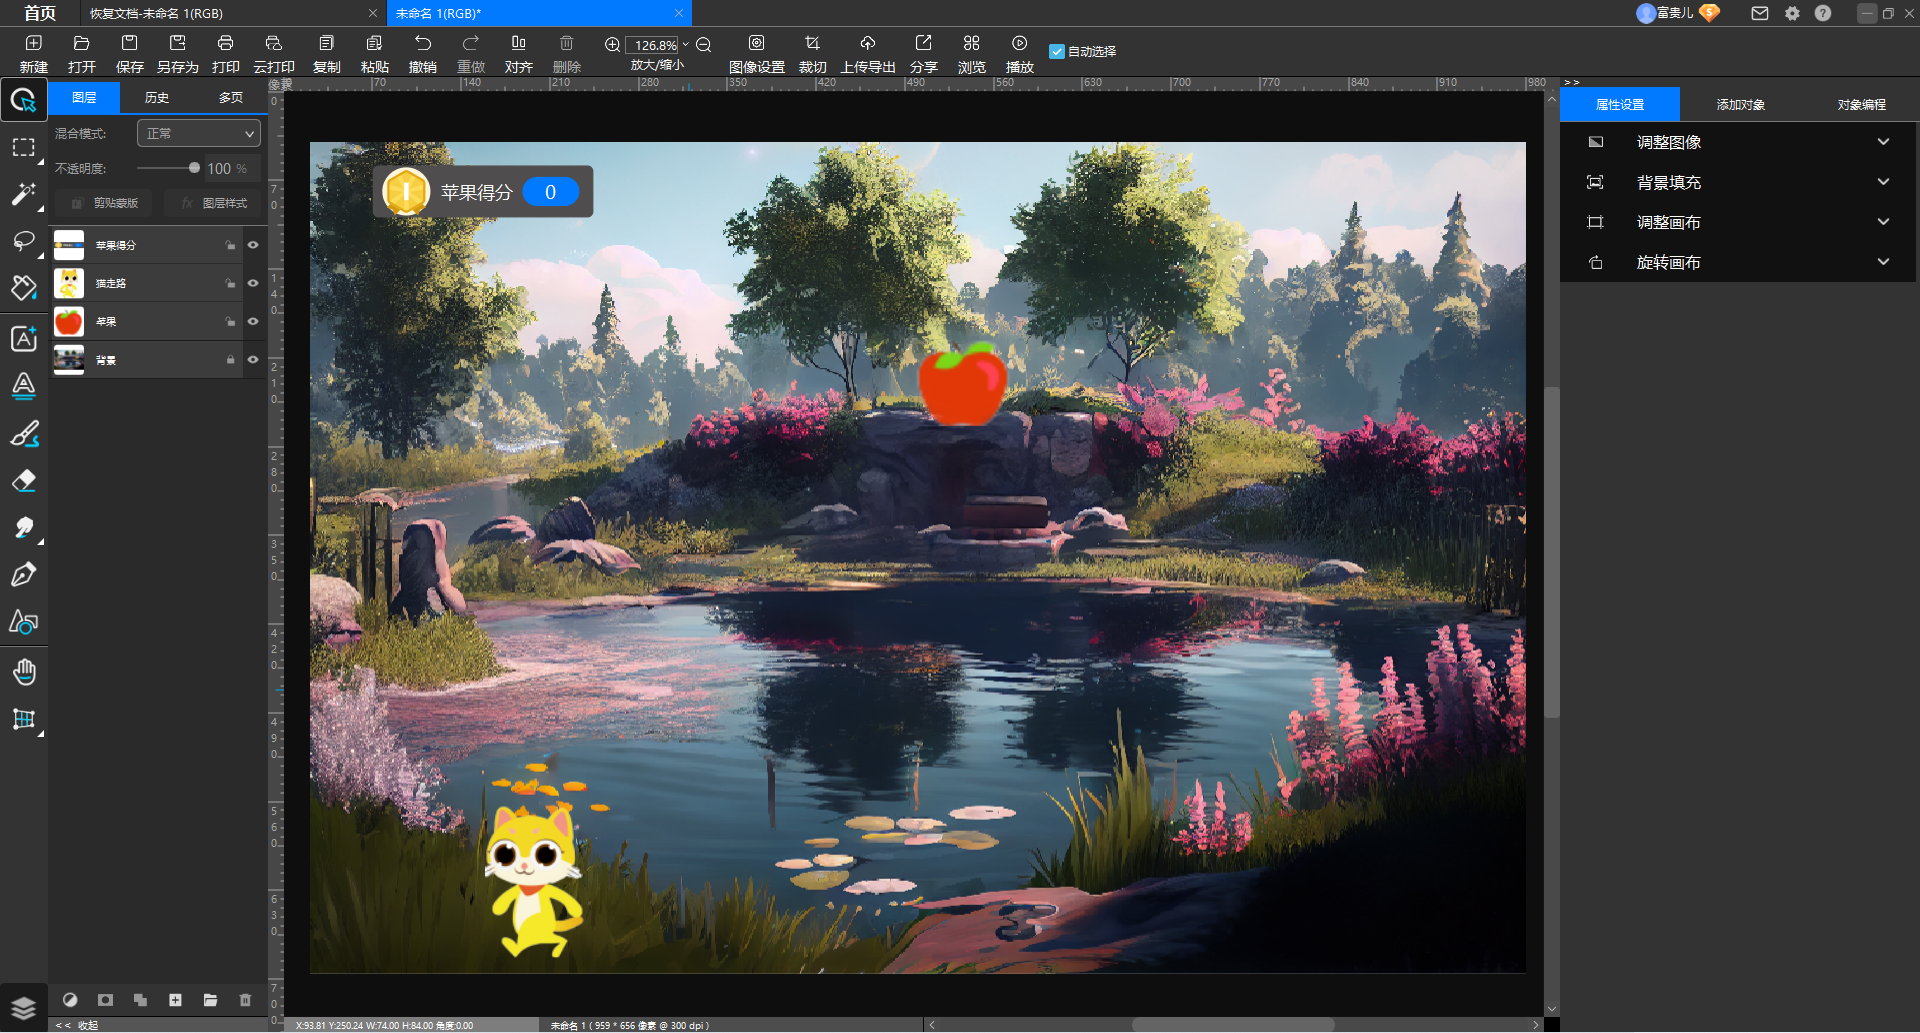Add a new layer with plus icon
This screenshot has height=1033, width=1920.
(175, 1000)
